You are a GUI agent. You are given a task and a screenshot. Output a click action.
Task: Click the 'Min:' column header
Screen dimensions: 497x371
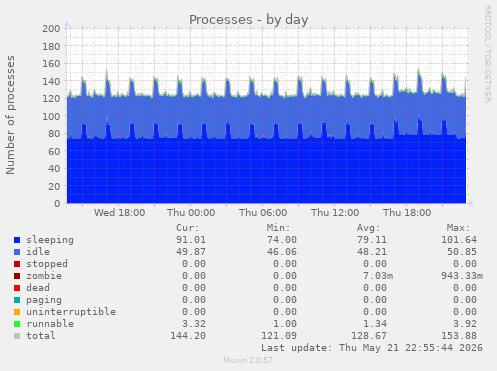tap(278, 228)
